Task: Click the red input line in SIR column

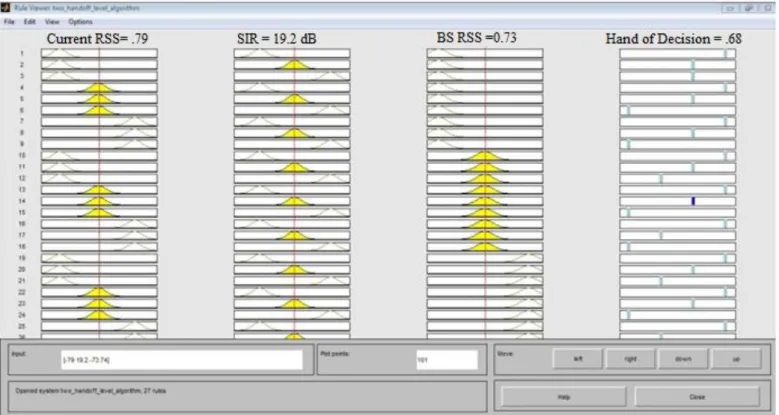Action: (294, 194)
